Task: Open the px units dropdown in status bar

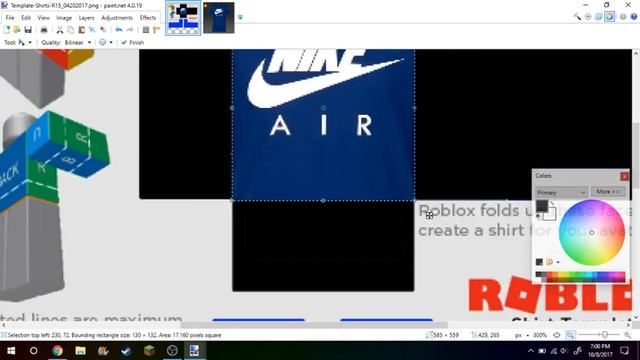Action: (x=521, y=335)
